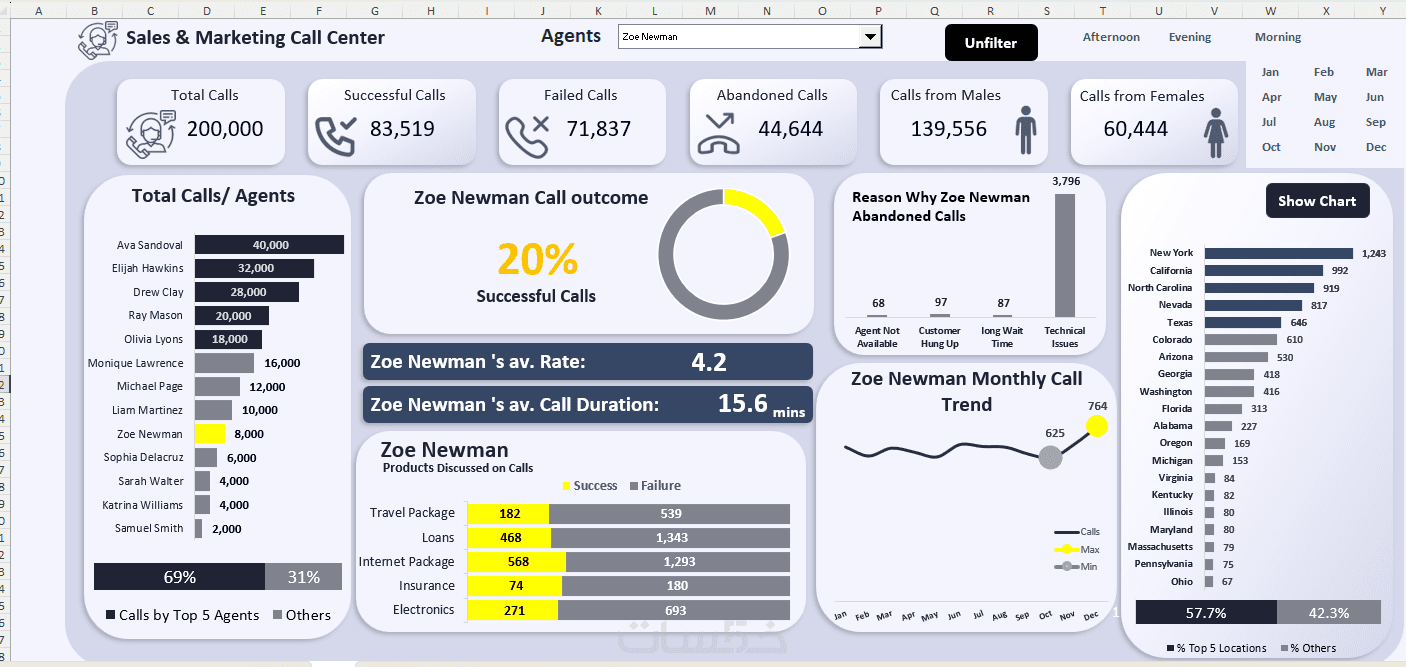Select column M header
The height and width of the screenshot is (667, 1406).
(710, 12)
